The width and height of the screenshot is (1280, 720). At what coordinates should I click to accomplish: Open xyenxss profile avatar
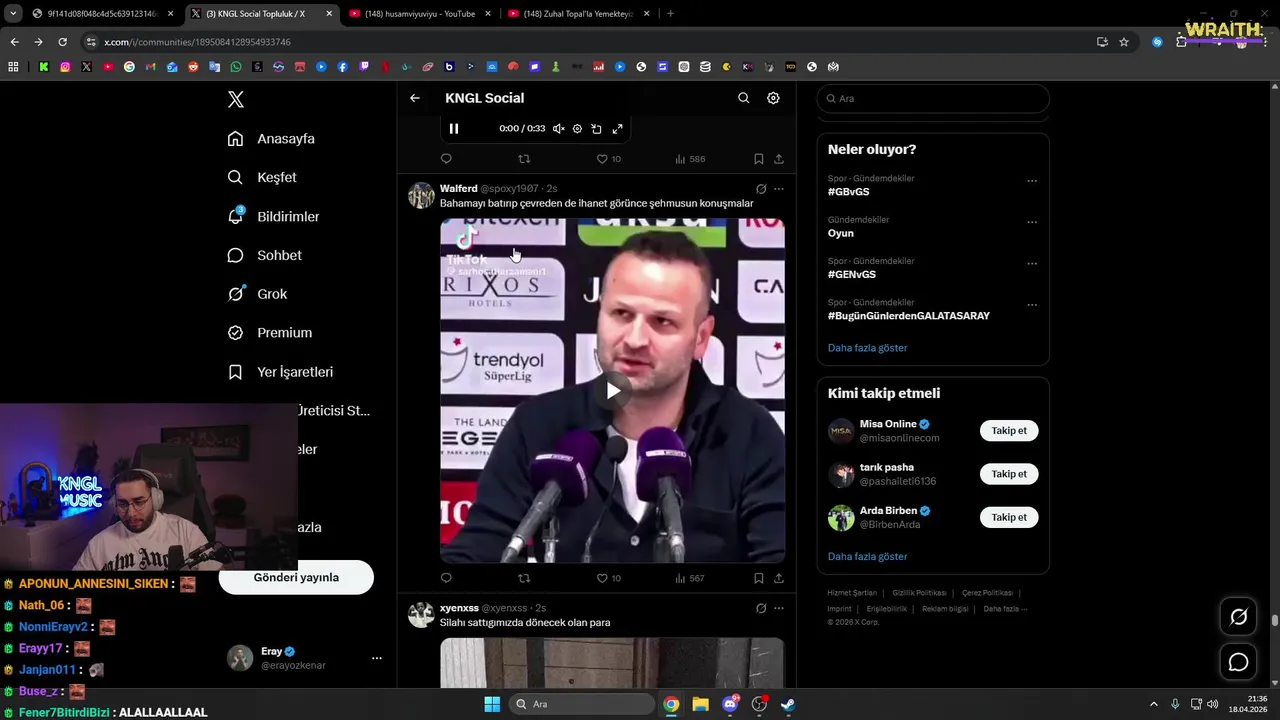click(x=421, y=614)
